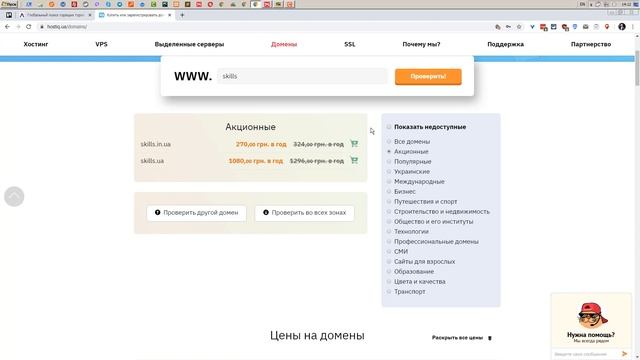Click the '1080,00 грн. в год' price
The image size is (640, 360).
coord(256,161)
